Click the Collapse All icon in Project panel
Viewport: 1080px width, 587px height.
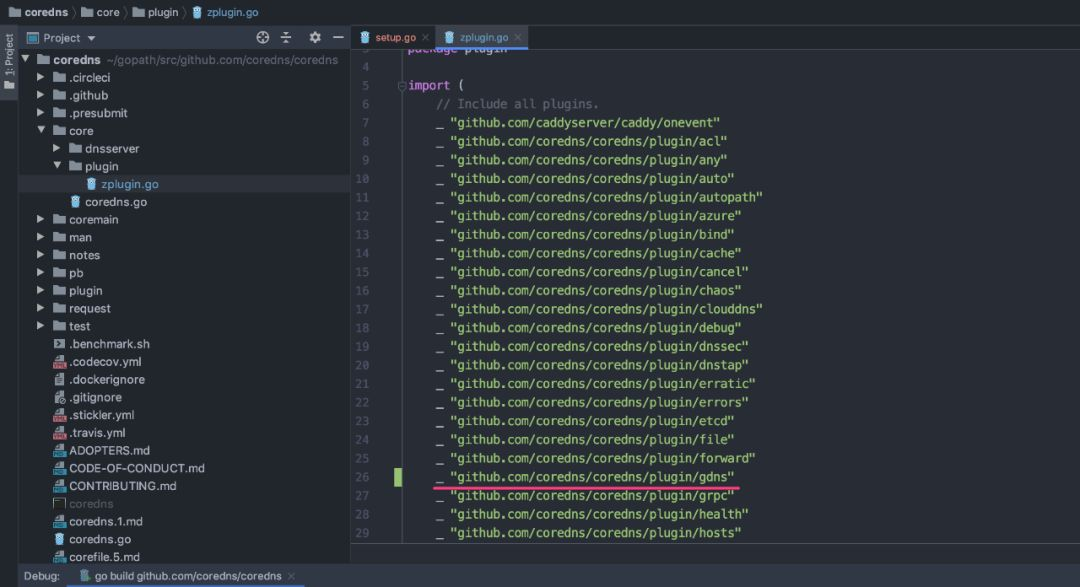point(286,38)
